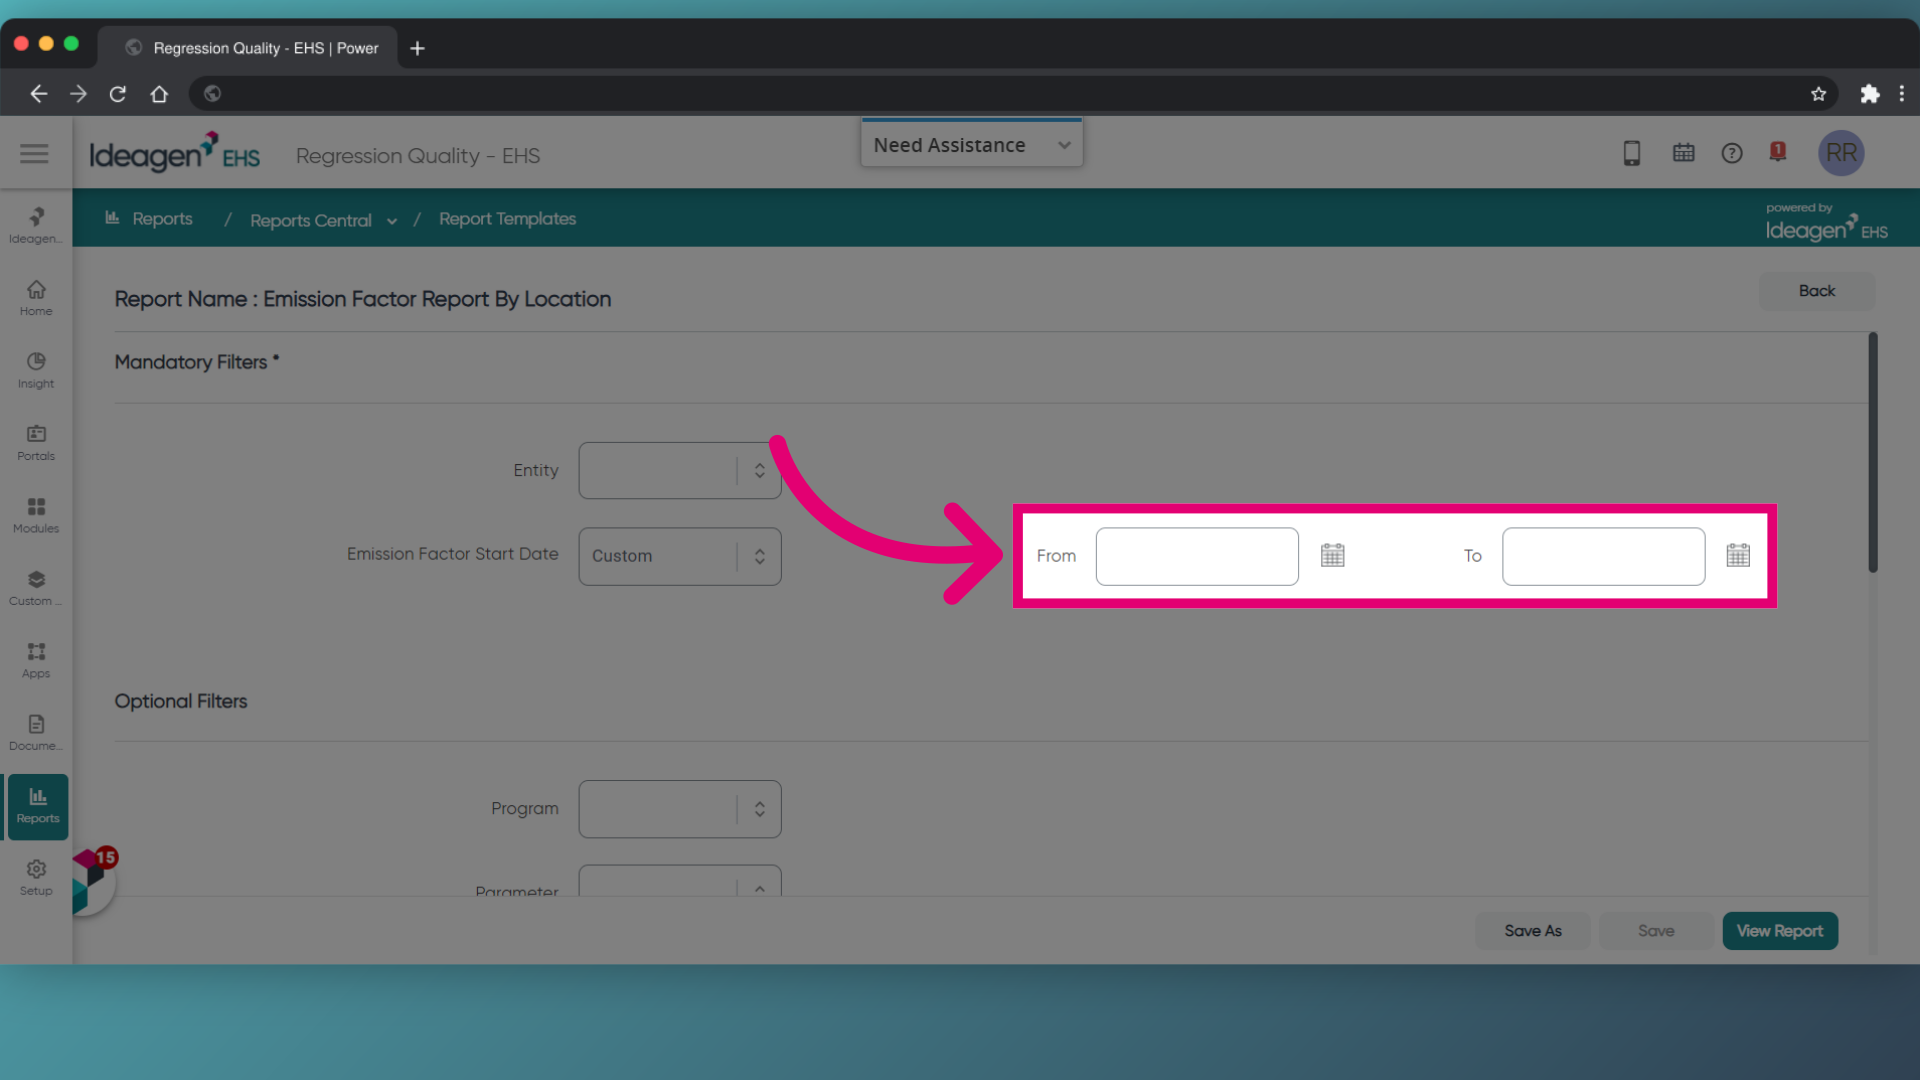Open the Program dropdown
The height and width of the screenshot is (1080, 1920).
pyautogui.click(x=680, y=809)
